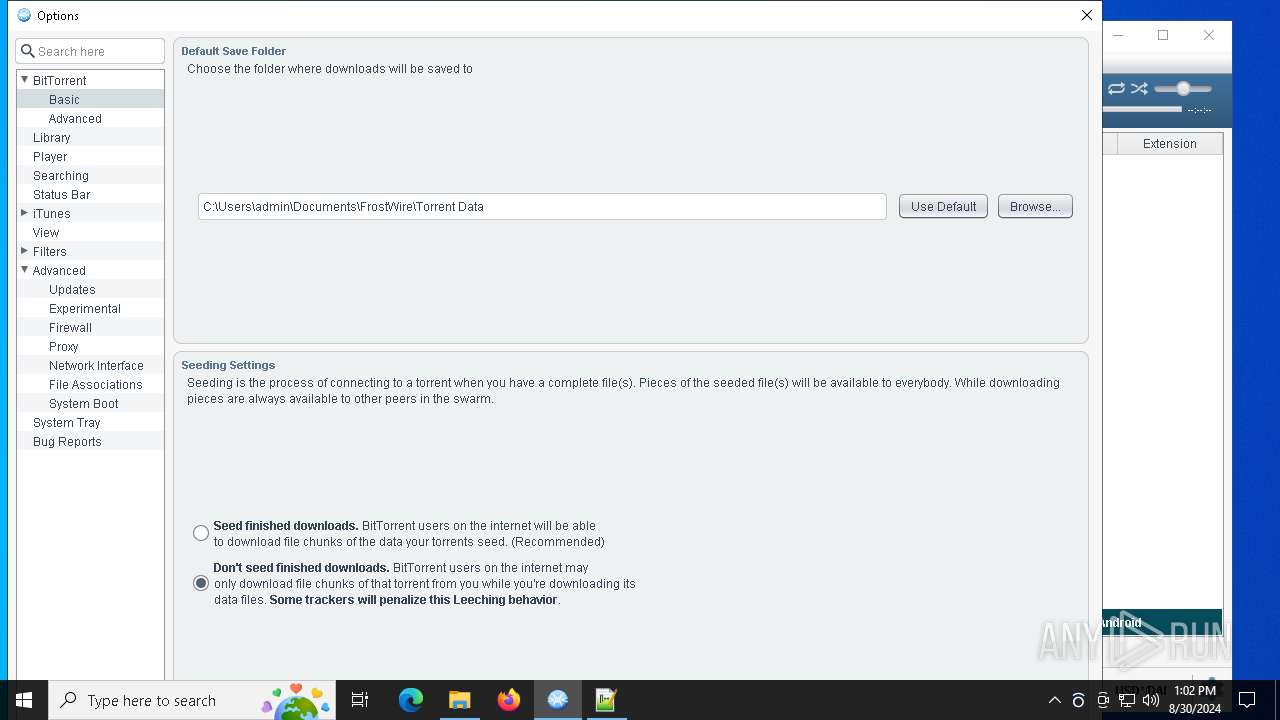
Task: Open the System Boot options page
Action: [x=83, y=403]
